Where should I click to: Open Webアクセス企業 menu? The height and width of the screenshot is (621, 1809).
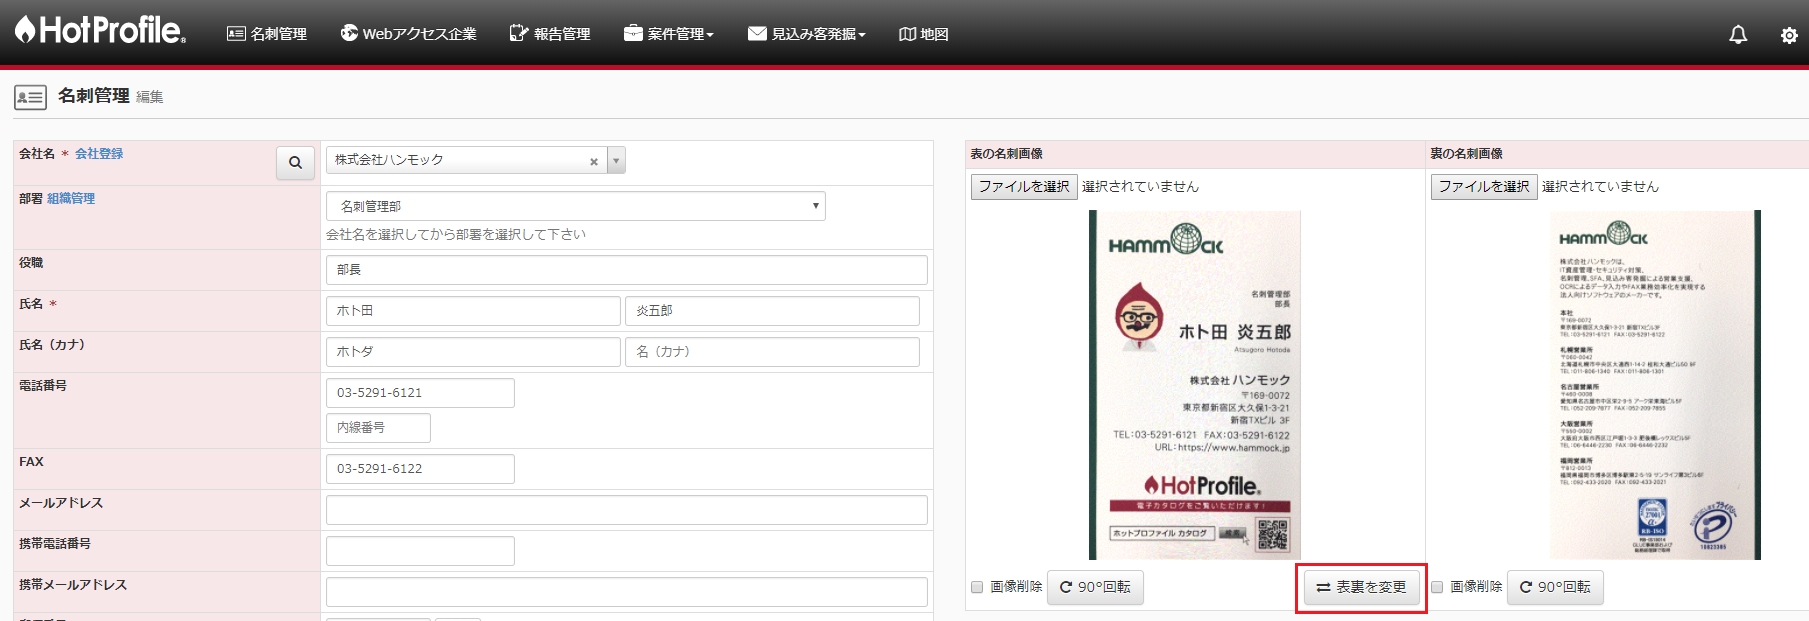(408, 34)
